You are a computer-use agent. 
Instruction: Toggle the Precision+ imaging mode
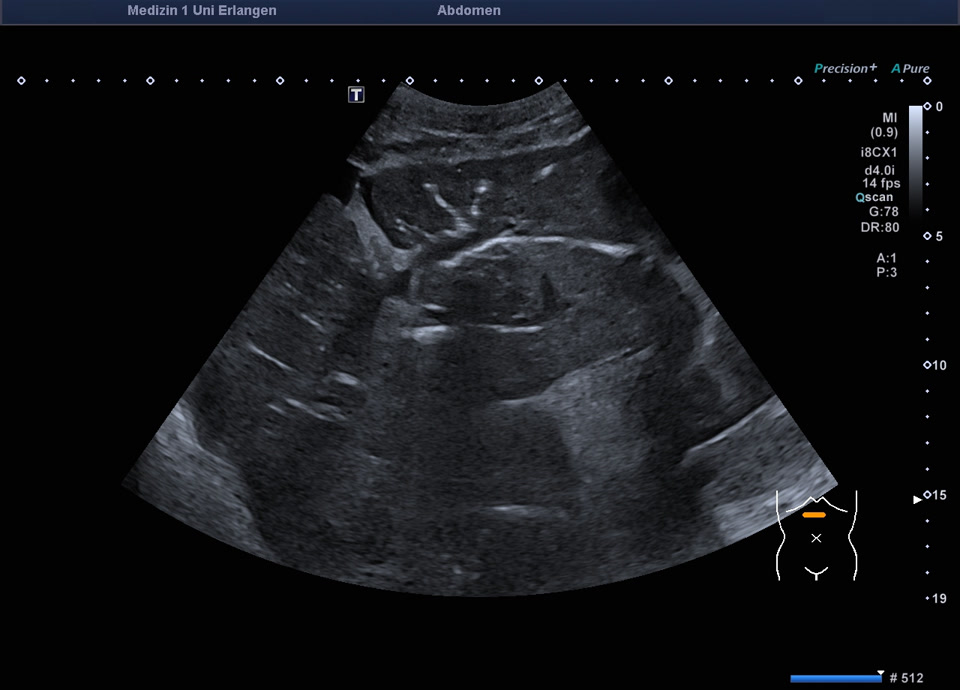845,69
